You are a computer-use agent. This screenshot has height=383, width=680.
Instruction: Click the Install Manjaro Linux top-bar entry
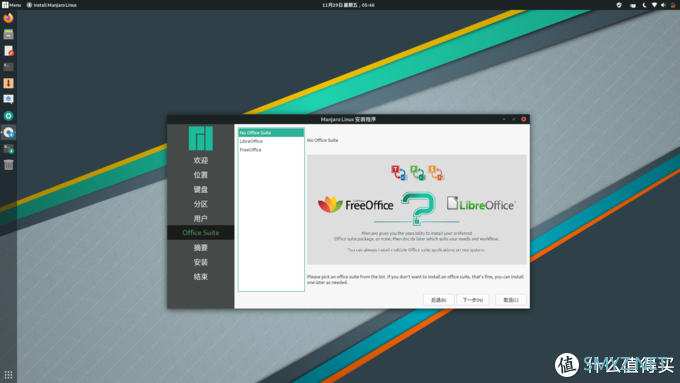pos(52,5)
